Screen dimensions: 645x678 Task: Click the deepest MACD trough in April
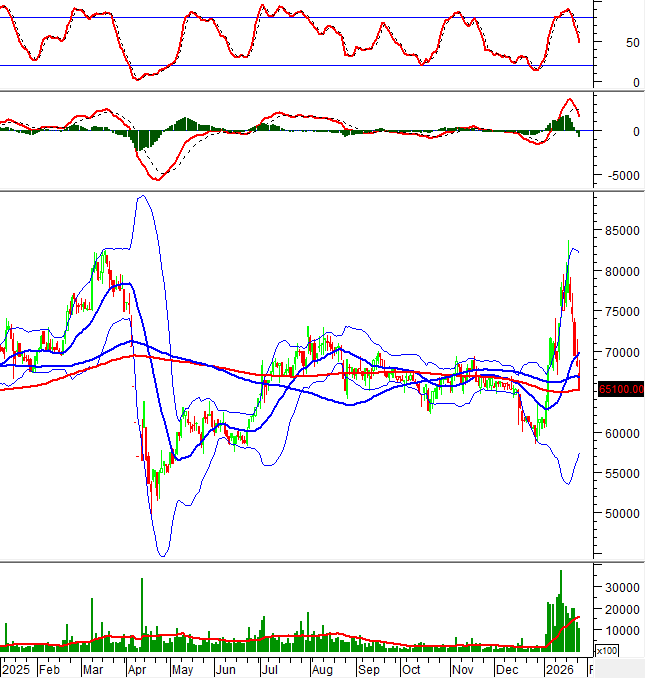[x=156, y=179]
